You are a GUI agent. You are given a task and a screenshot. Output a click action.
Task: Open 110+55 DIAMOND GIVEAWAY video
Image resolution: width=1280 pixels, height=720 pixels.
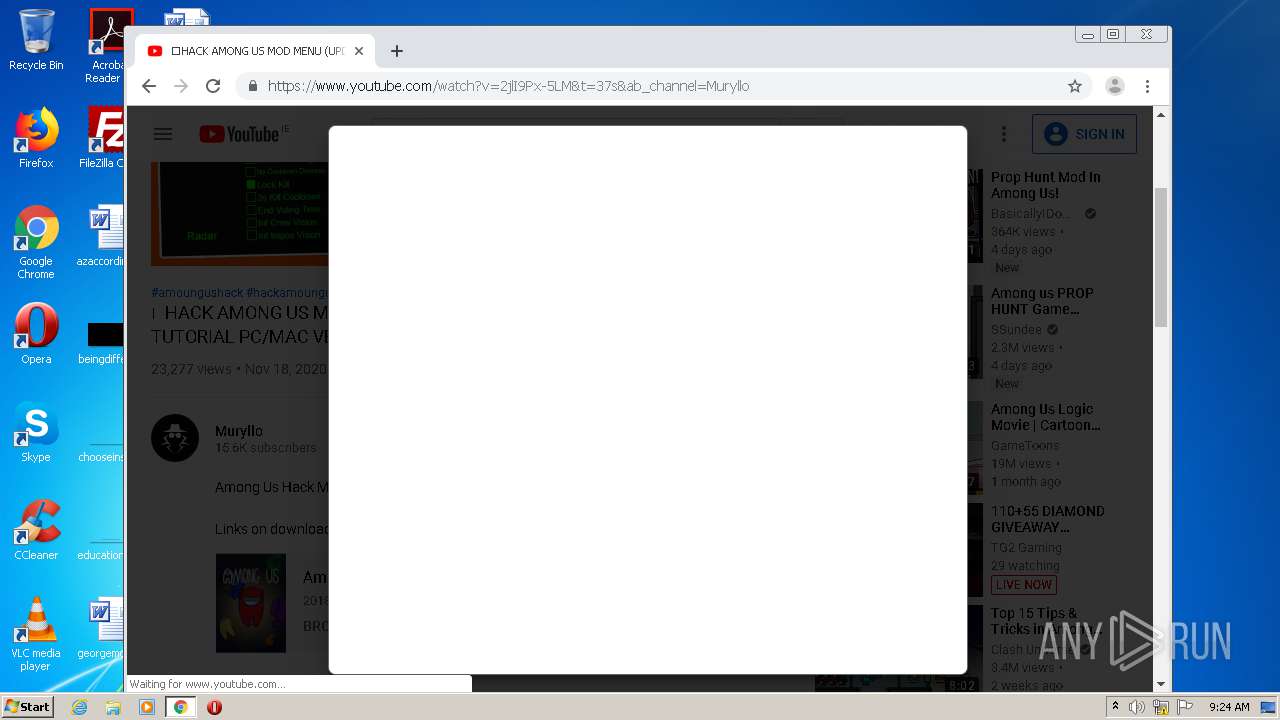point(1047,519)
